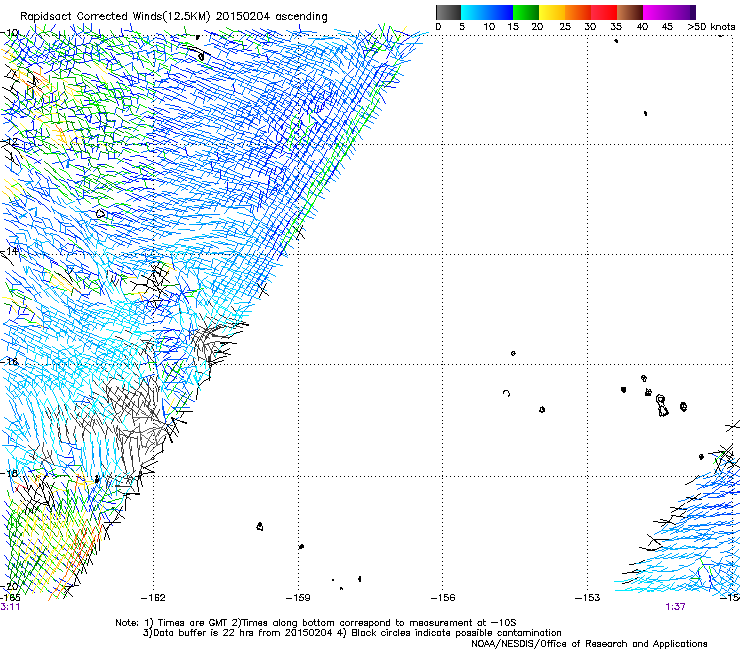Click the -18 latitude label
The width and height of the screenshot is (740, 650).
click(9, 473)
